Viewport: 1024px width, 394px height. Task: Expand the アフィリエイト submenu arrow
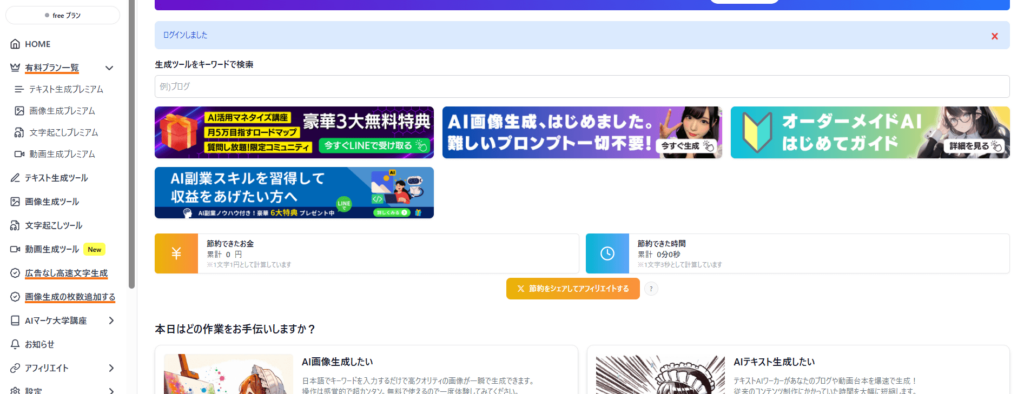pos(111,369)
